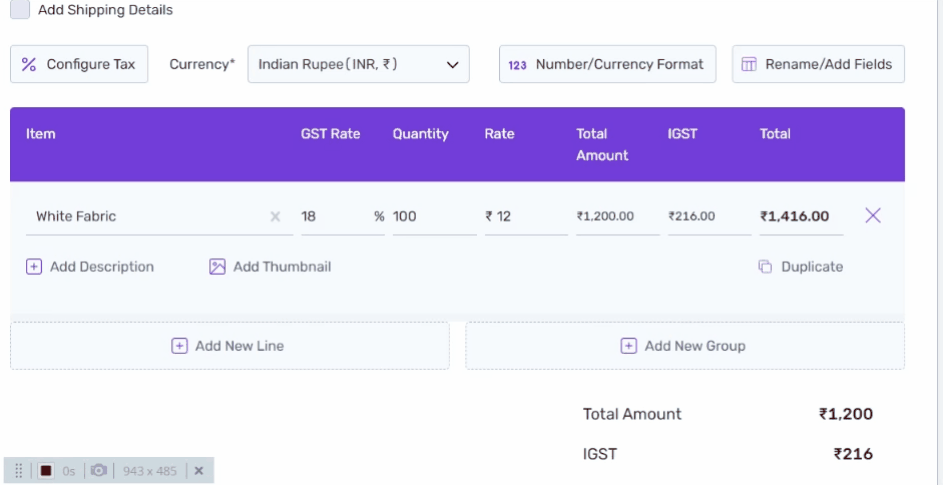Click the percent icon on Configure Tax
This screenshot has width=943, height=485.
pos(28,64)
